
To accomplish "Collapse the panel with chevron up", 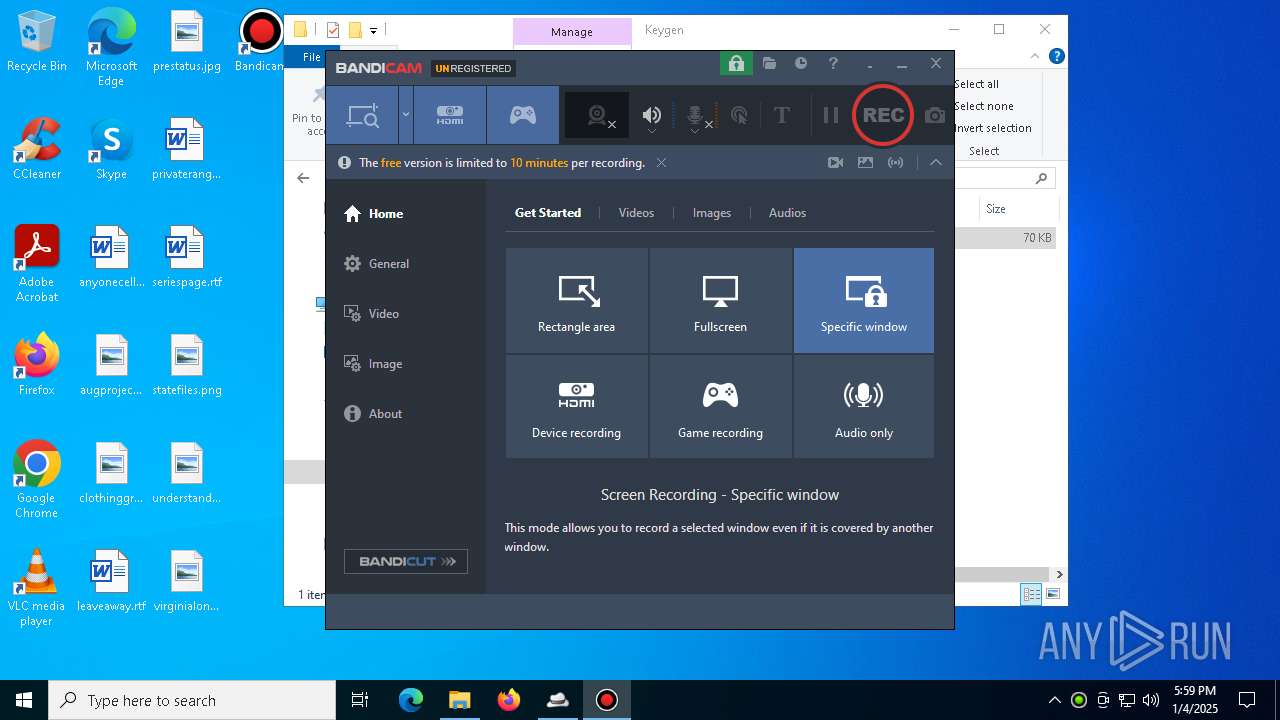I will coord(936,162).
